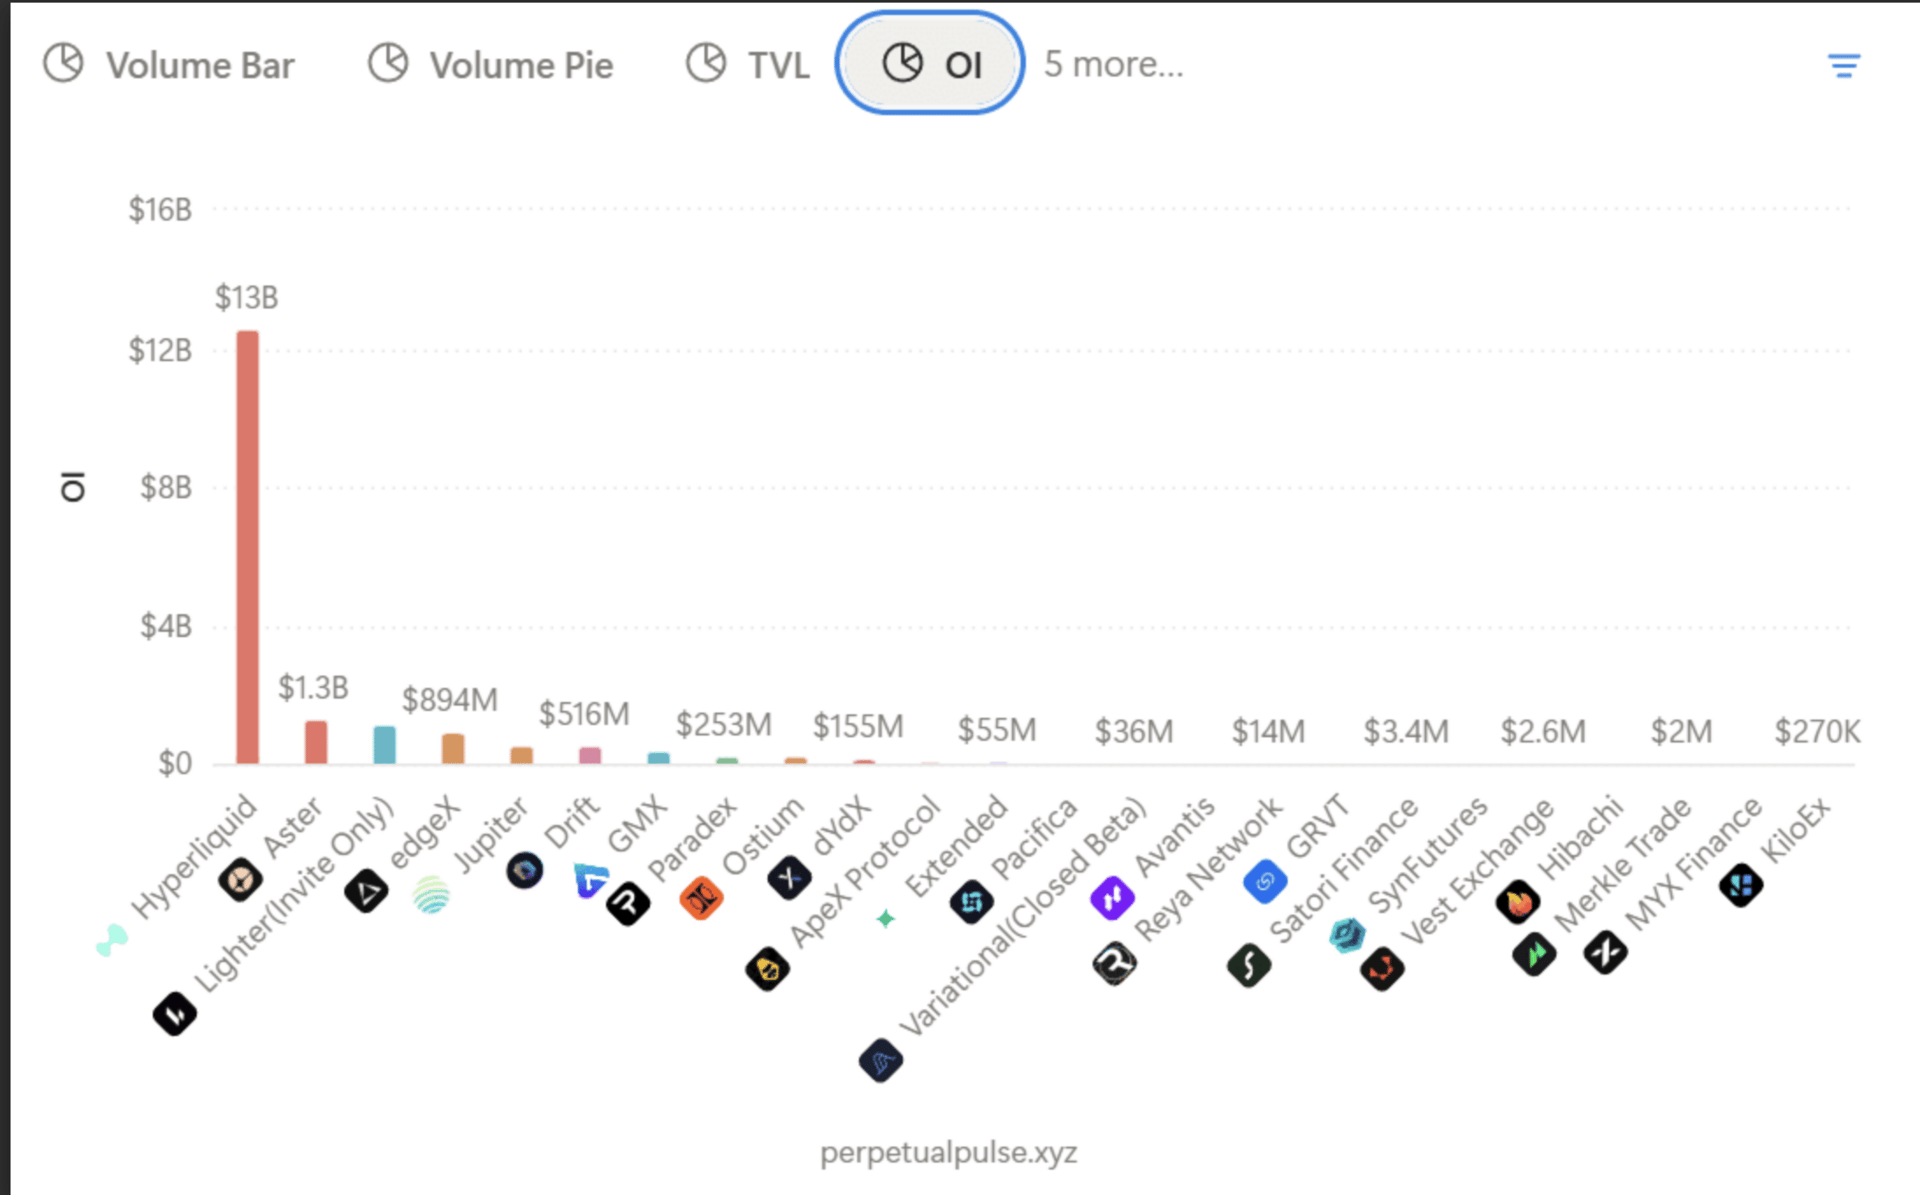Click the Lighter (Invite Only) logo icon
1920x1195 pixels.
[174, 1014]
